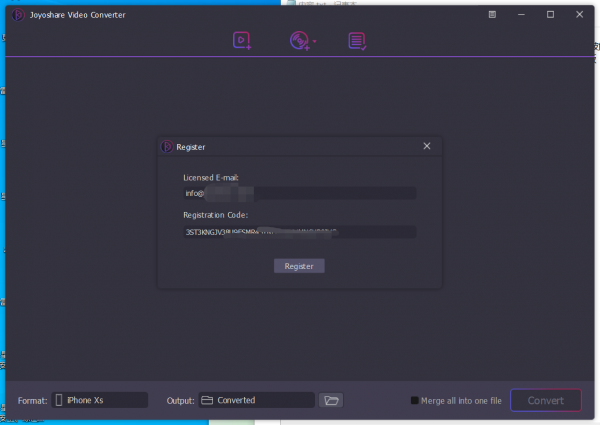Expand the Load DVD dropdown arrow
Image resolution: width=600 pixels, height=425 pixels.
pos(315,41)
